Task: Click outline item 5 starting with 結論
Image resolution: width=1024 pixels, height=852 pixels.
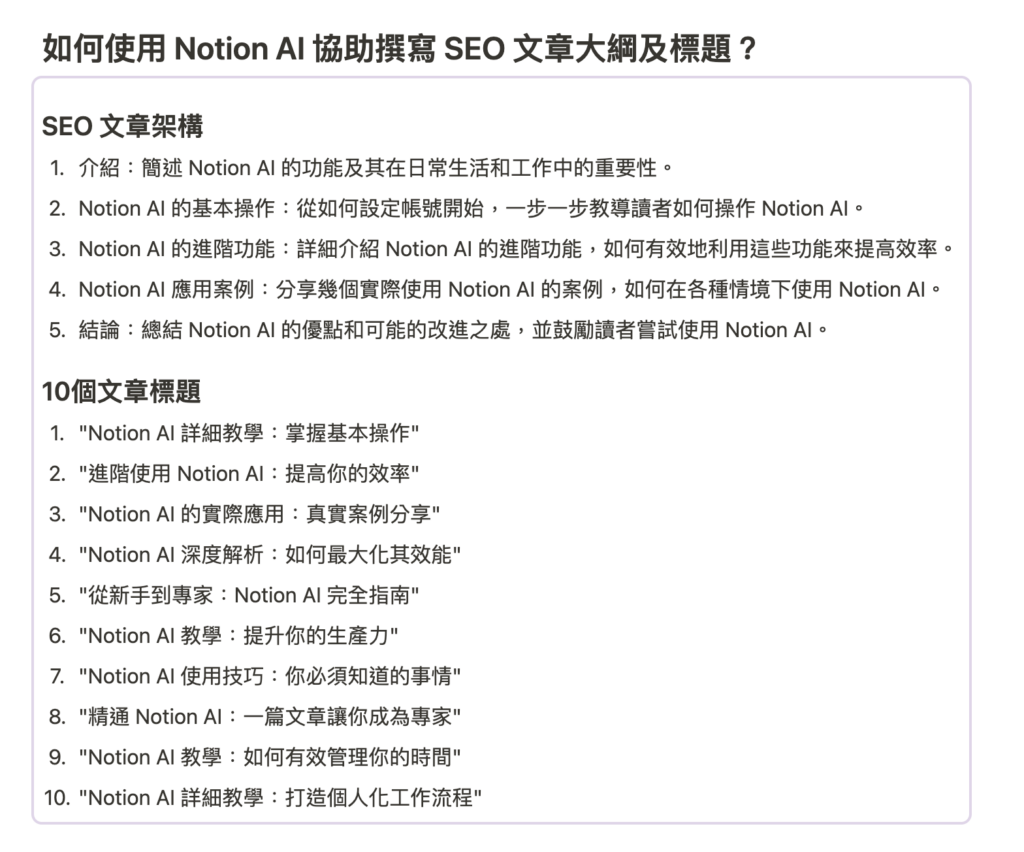Action: pos(453,330)
